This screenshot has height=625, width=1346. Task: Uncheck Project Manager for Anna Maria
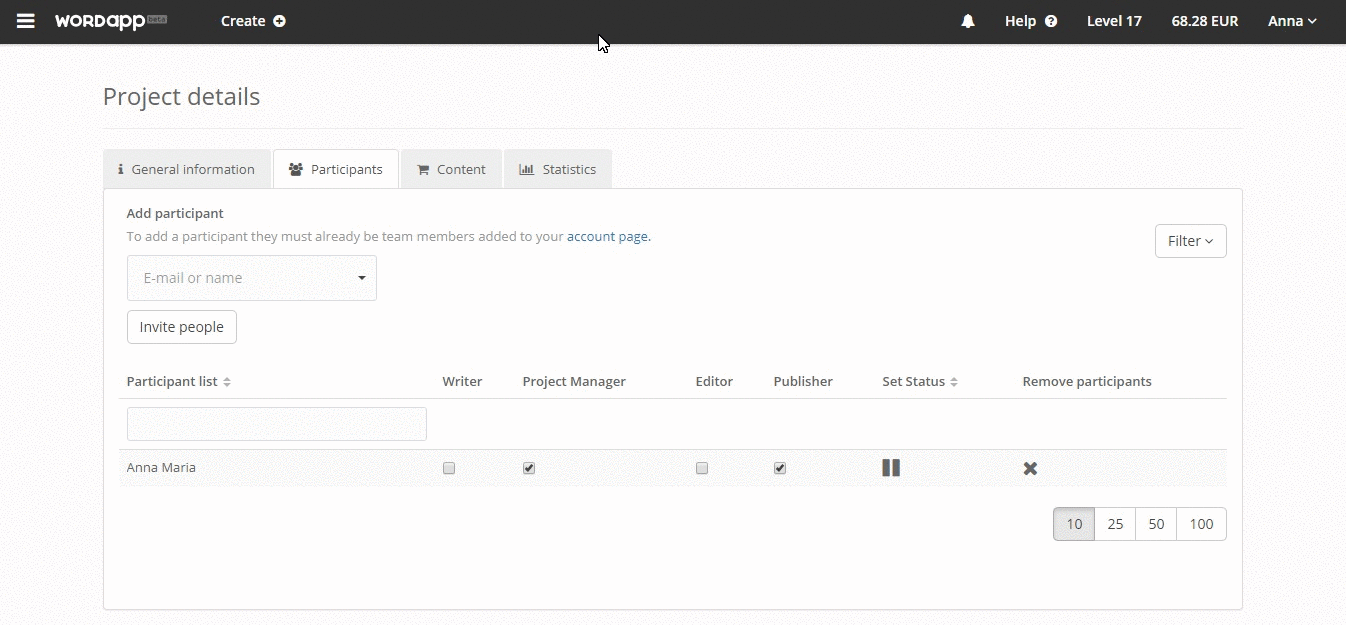click(529, 468)
